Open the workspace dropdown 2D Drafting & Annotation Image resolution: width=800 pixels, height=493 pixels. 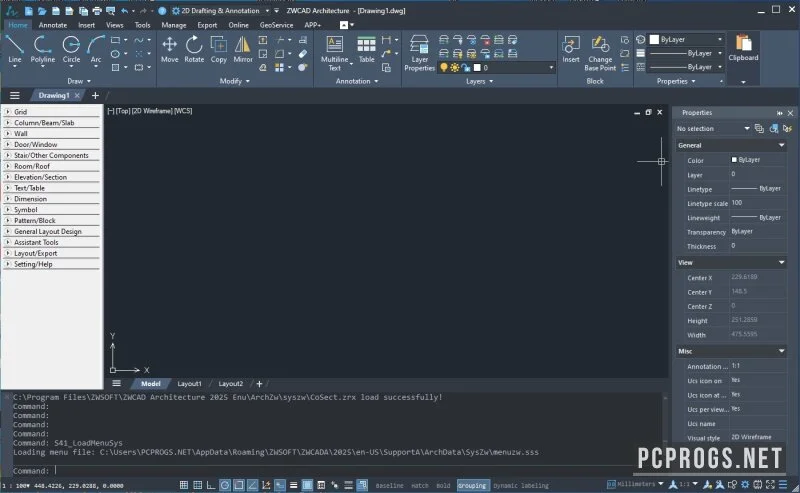(220, 10)
